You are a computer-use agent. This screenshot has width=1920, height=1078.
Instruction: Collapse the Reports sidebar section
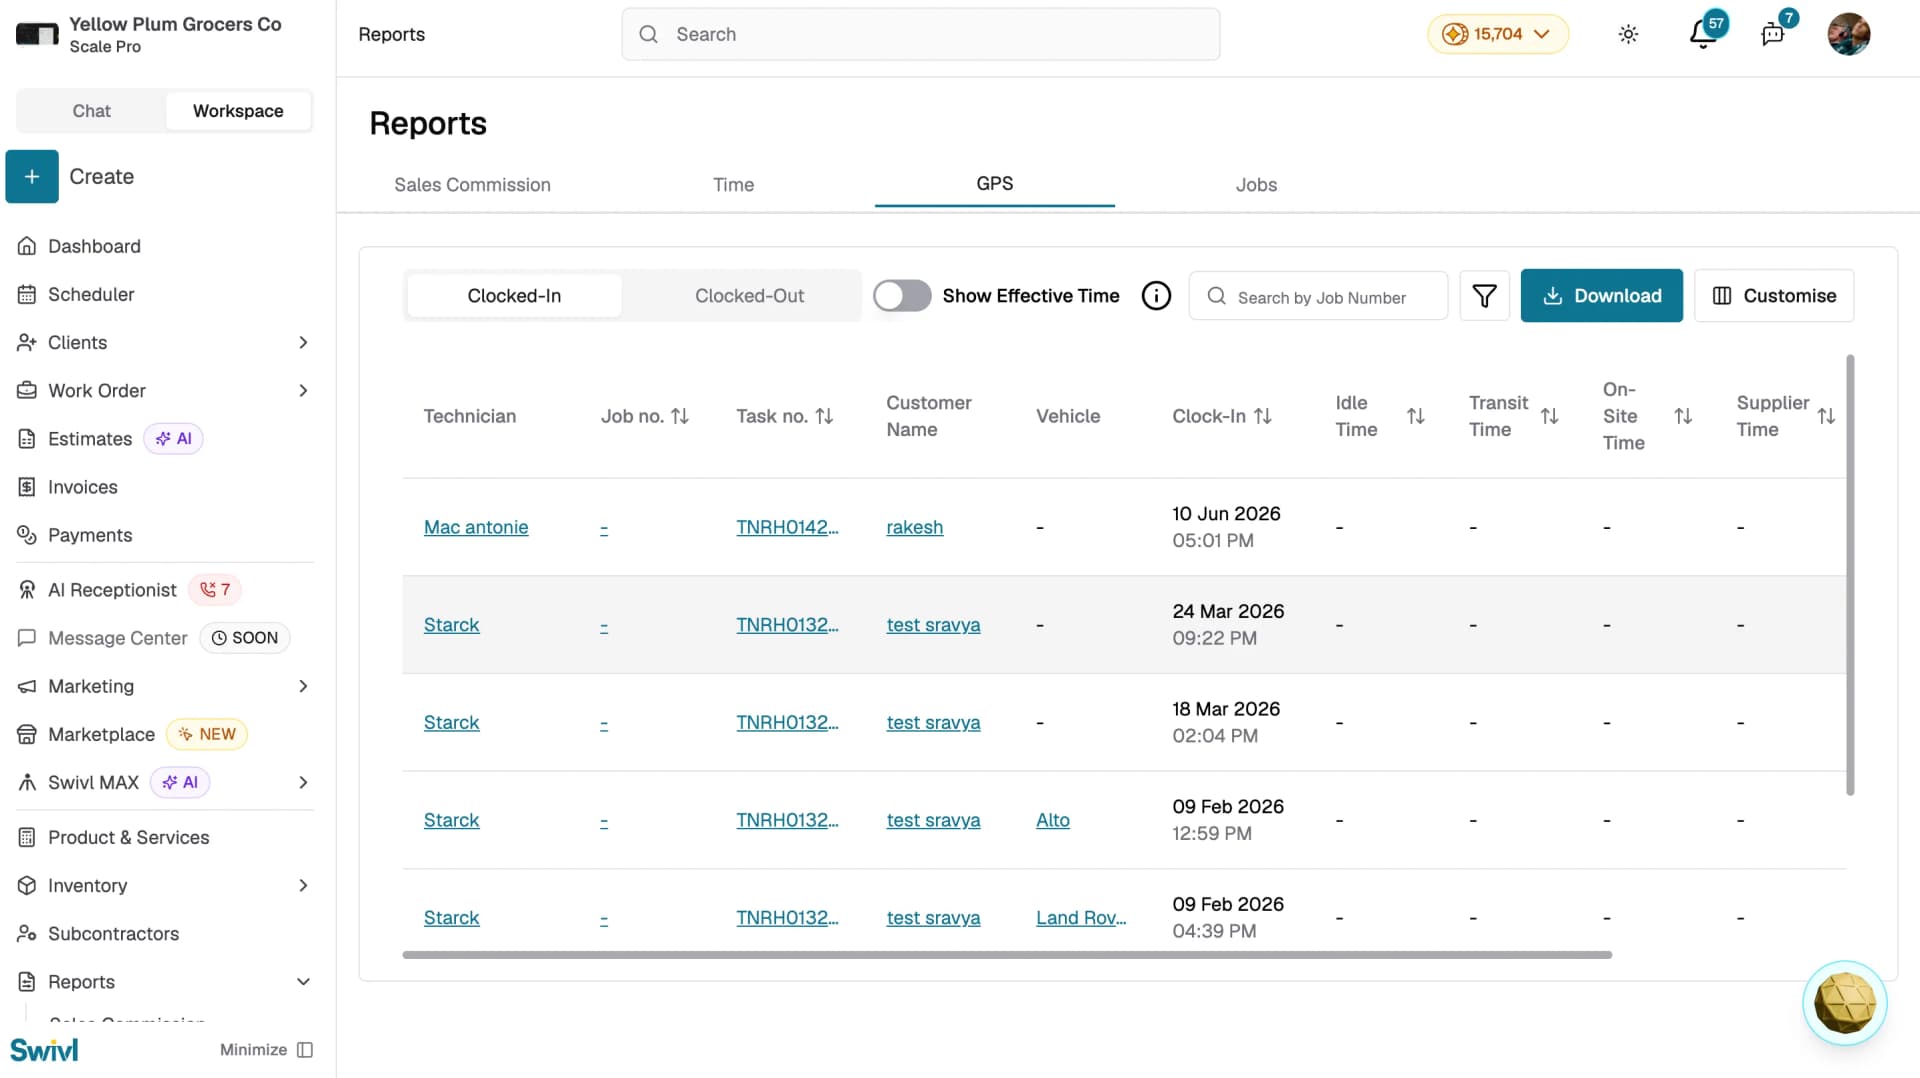click(x=303, y=982)
